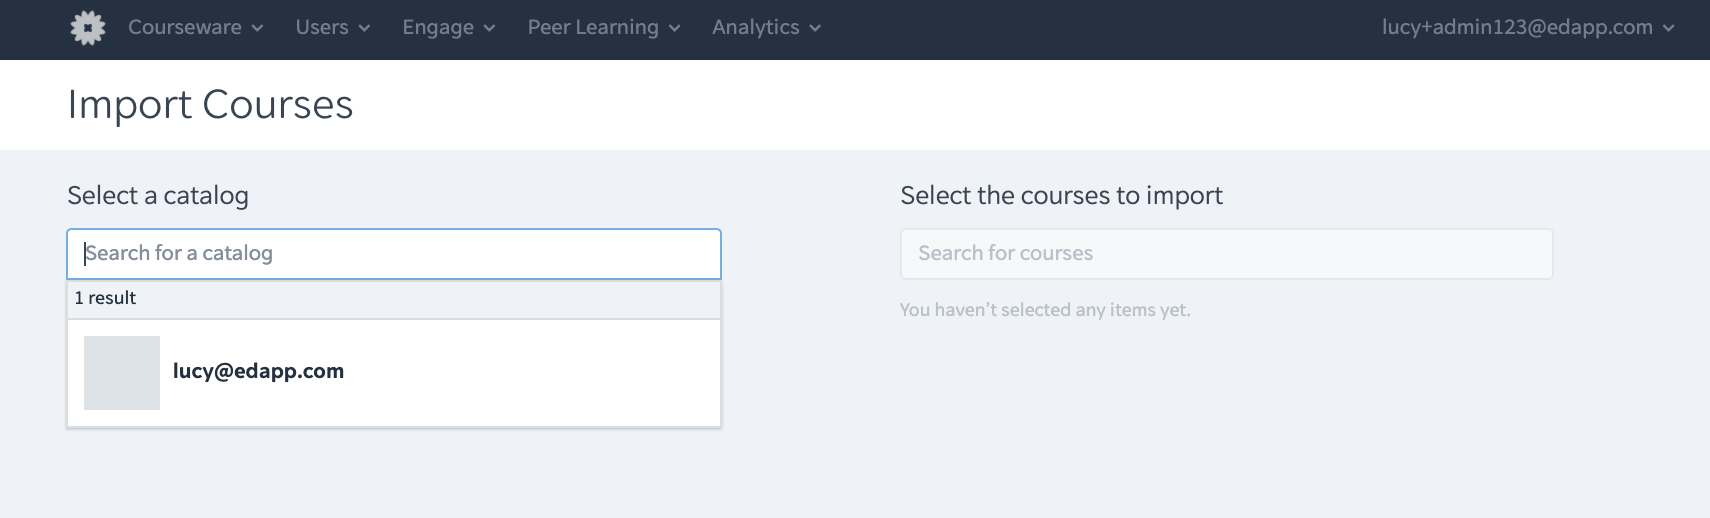Expand the Courseware dropdown chevron

pos(257,29)
